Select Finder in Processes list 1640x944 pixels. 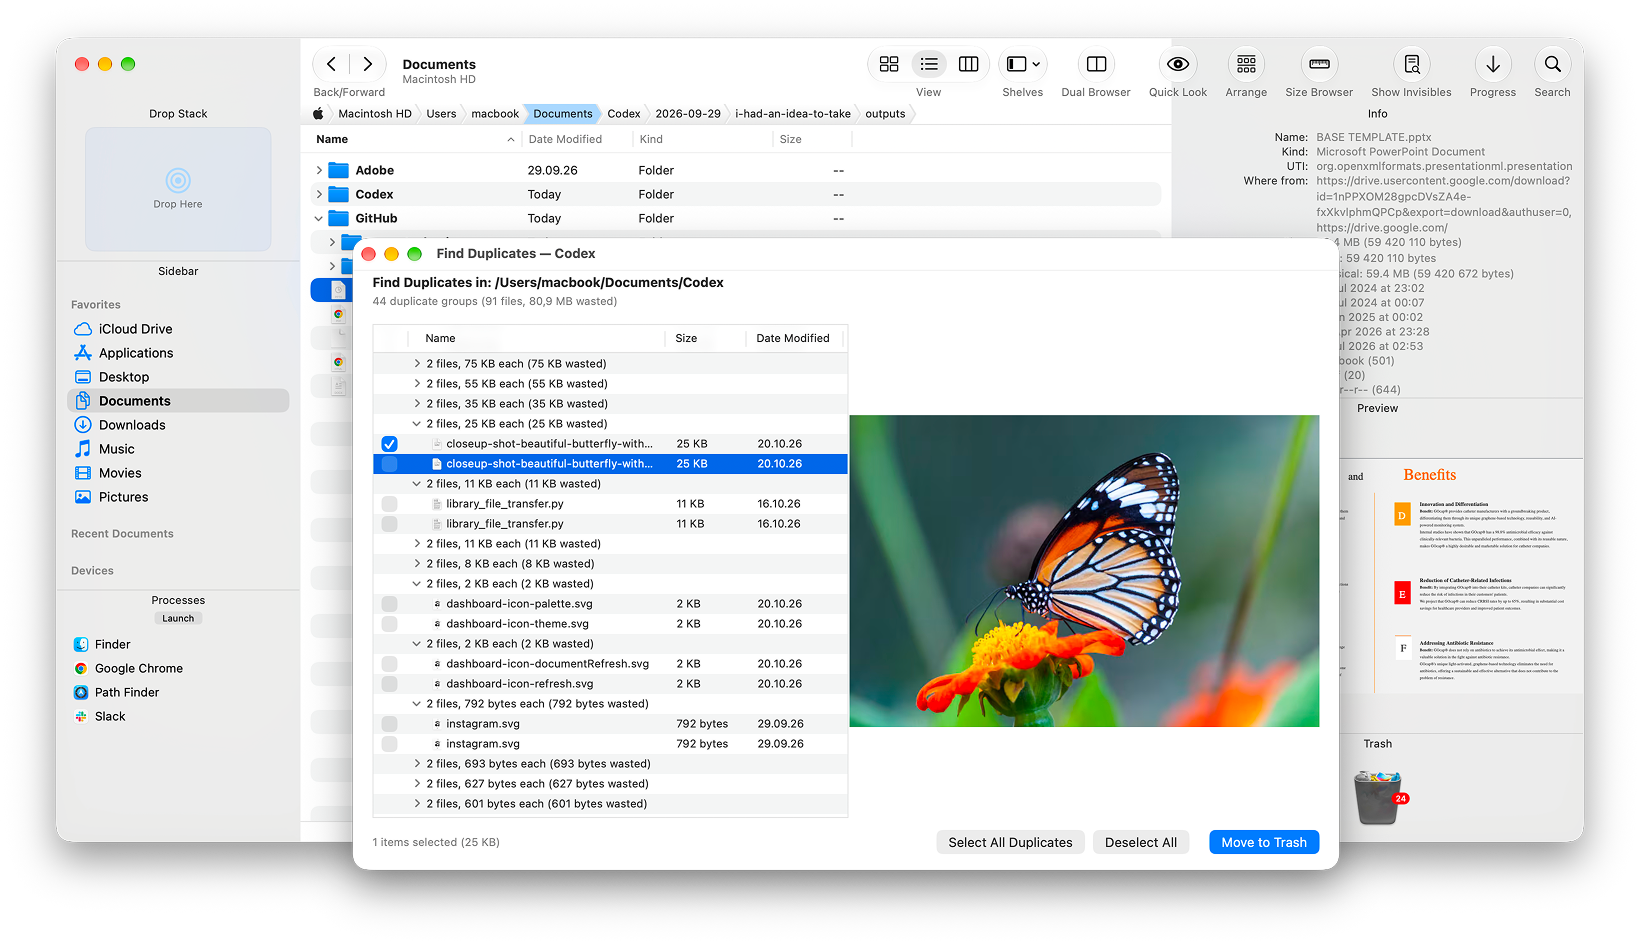point(112,644)
